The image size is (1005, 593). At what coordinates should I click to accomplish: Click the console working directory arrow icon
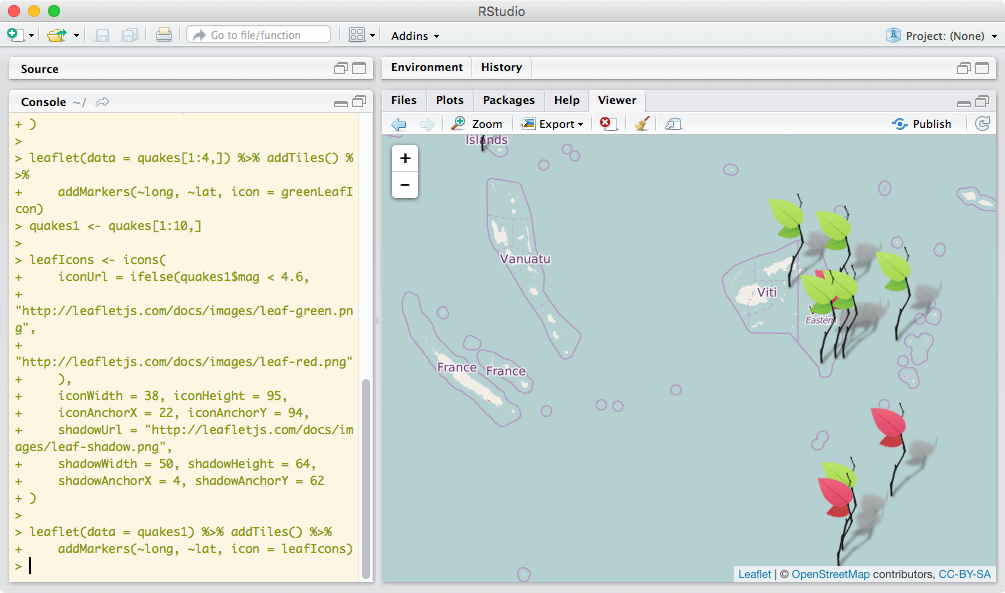click(102, 102)
